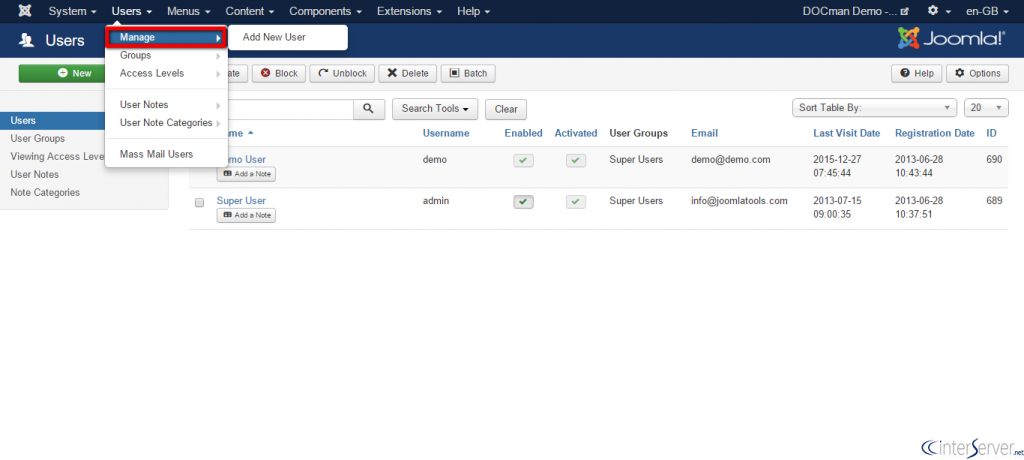Select User Note Categories menu item
This screenshot has width=1024, height=460.
pyautogui.click(x=166, y=122)
